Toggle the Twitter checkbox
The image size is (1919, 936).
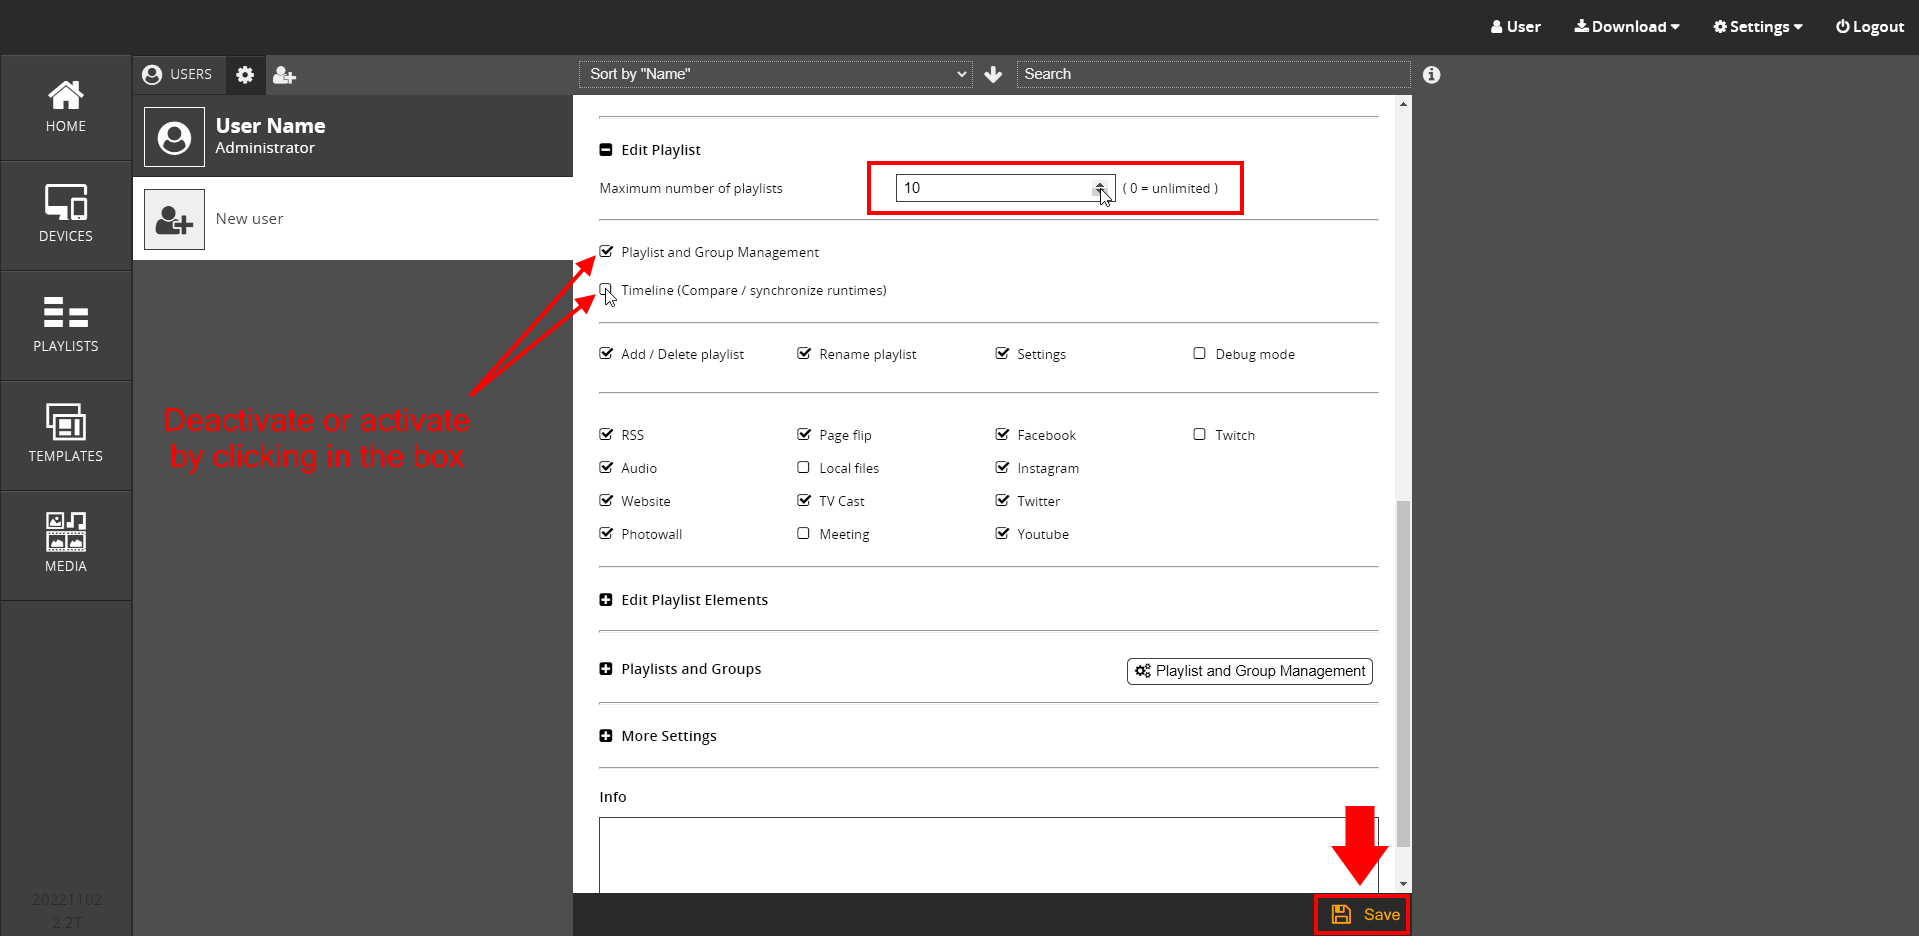pyautogui.click(x=1002, y=501)
